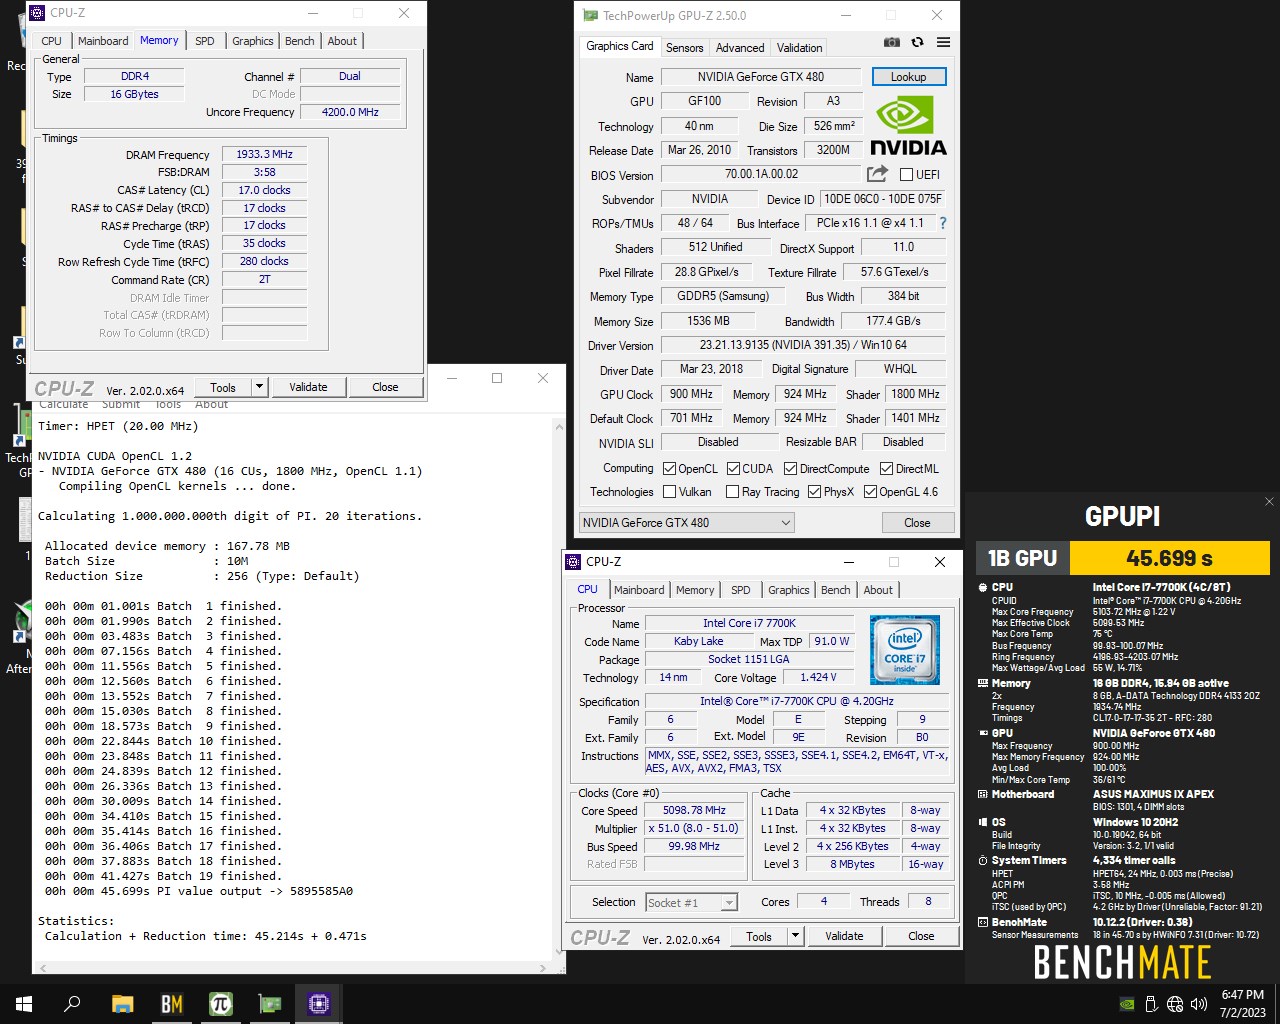Expand Tools dropdown arrow in Memory CPU-Z
The image size is (1280, 1024).
click(x=259, y=387)
